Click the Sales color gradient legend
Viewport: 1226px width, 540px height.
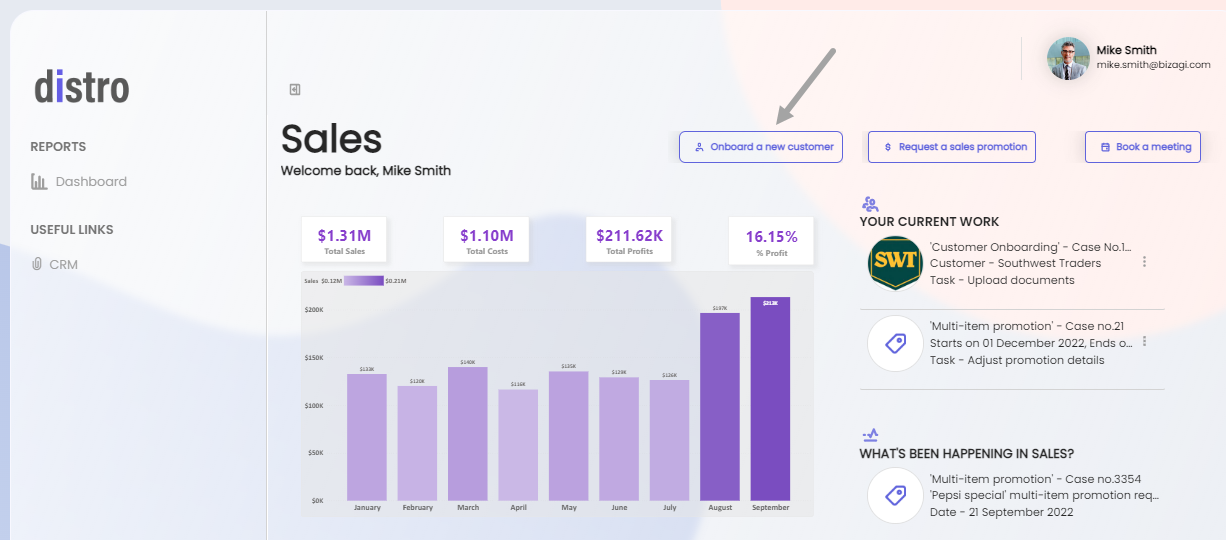tap(363, 282)
